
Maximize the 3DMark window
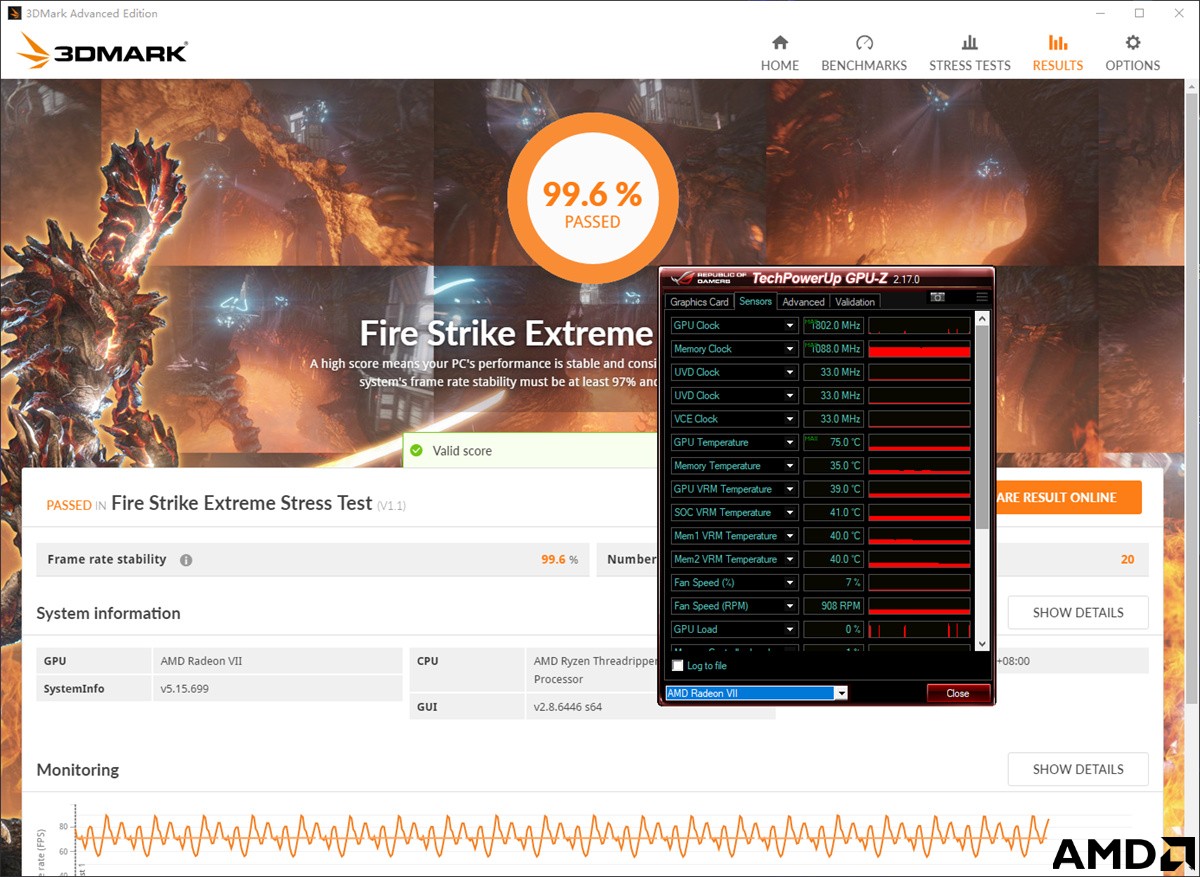[x=1139, y=13]
